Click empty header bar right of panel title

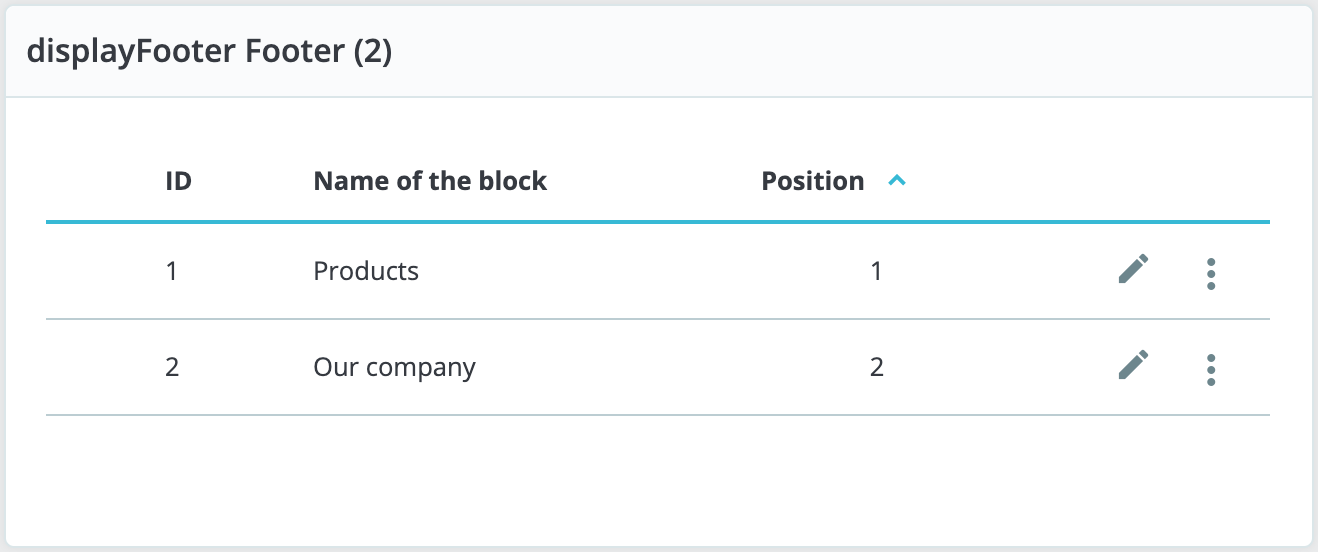850,52
